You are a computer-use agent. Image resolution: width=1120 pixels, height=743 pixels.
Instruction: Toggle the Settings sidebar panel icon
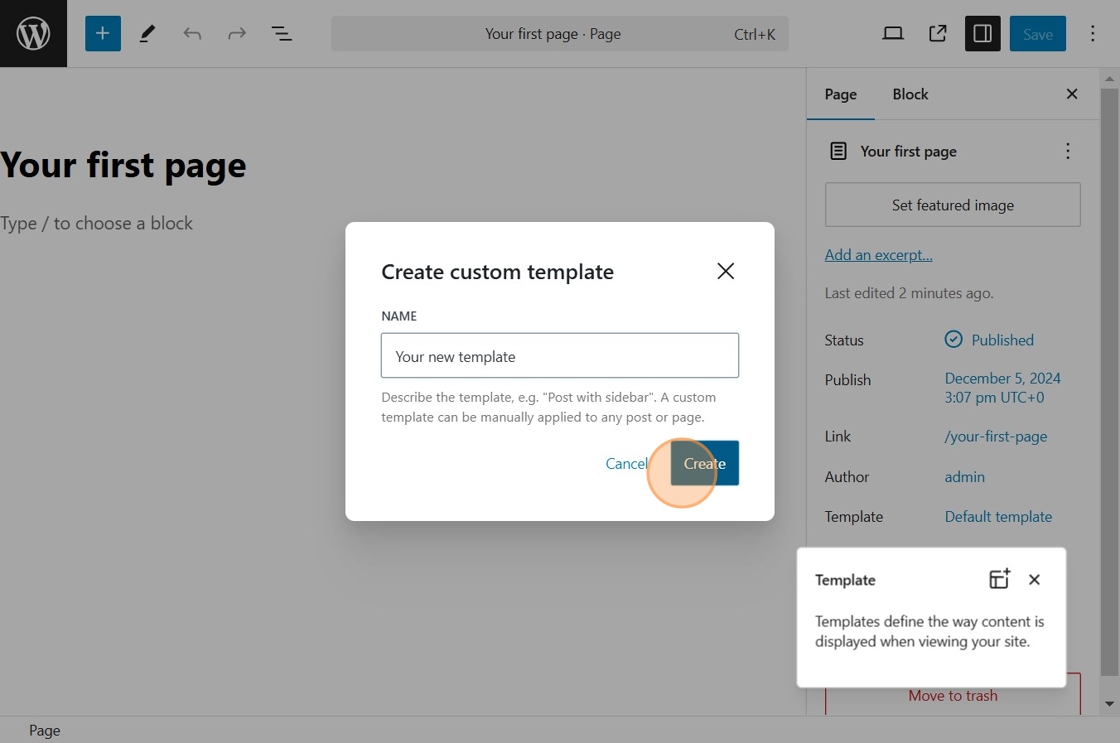click(983, 34)
